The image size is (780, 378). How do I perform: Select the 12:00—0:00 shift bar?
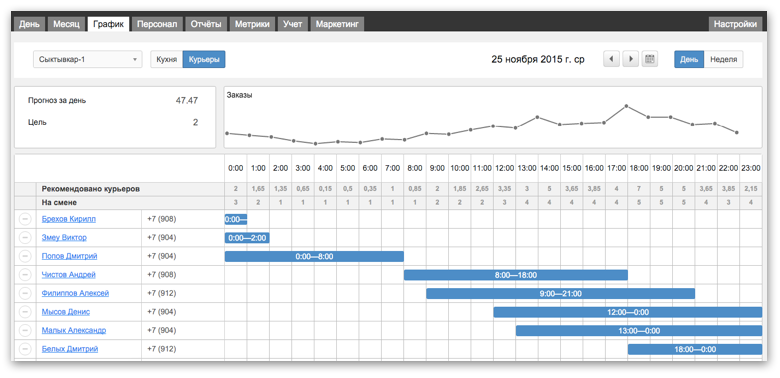(628, 312)
